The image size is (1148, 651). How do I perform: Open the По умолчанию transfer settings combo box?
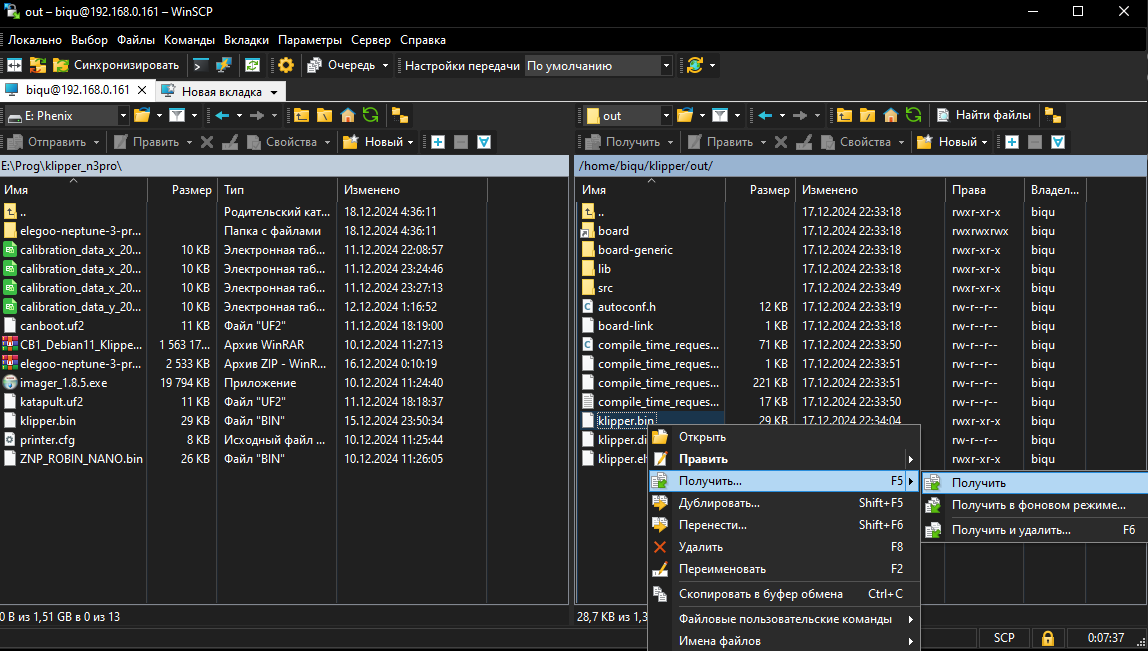(x=598, y=66)
